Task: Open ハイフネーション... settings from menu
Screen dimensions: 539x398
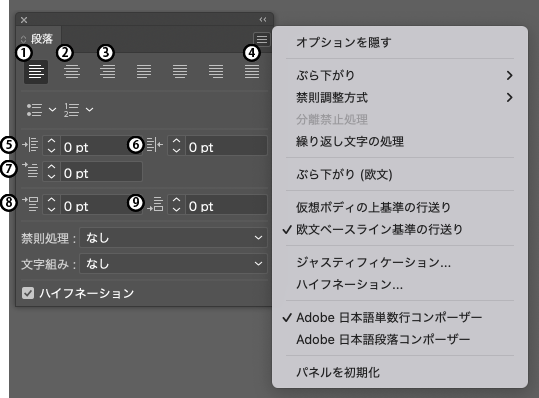Action: pos(400,285)
